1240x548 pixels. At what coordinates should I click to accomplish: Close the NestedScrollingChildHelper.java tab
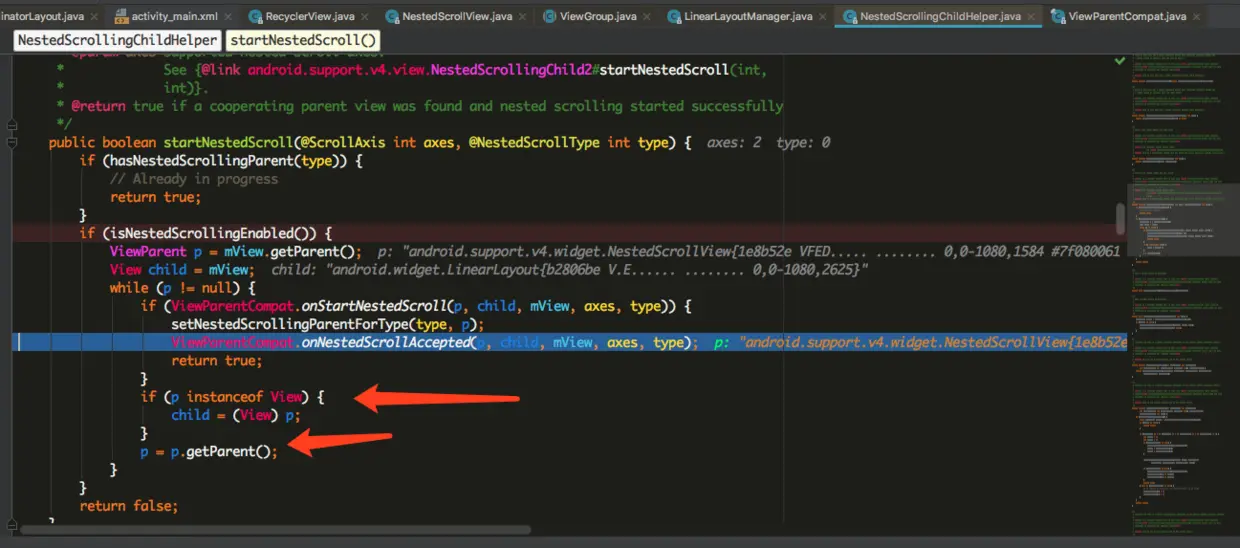(x=1031, y=17)
